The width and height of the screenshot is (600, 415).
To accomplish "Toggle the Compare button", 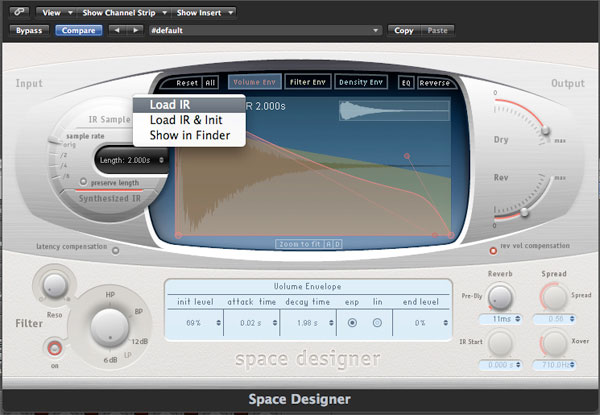I will point(78,31).
